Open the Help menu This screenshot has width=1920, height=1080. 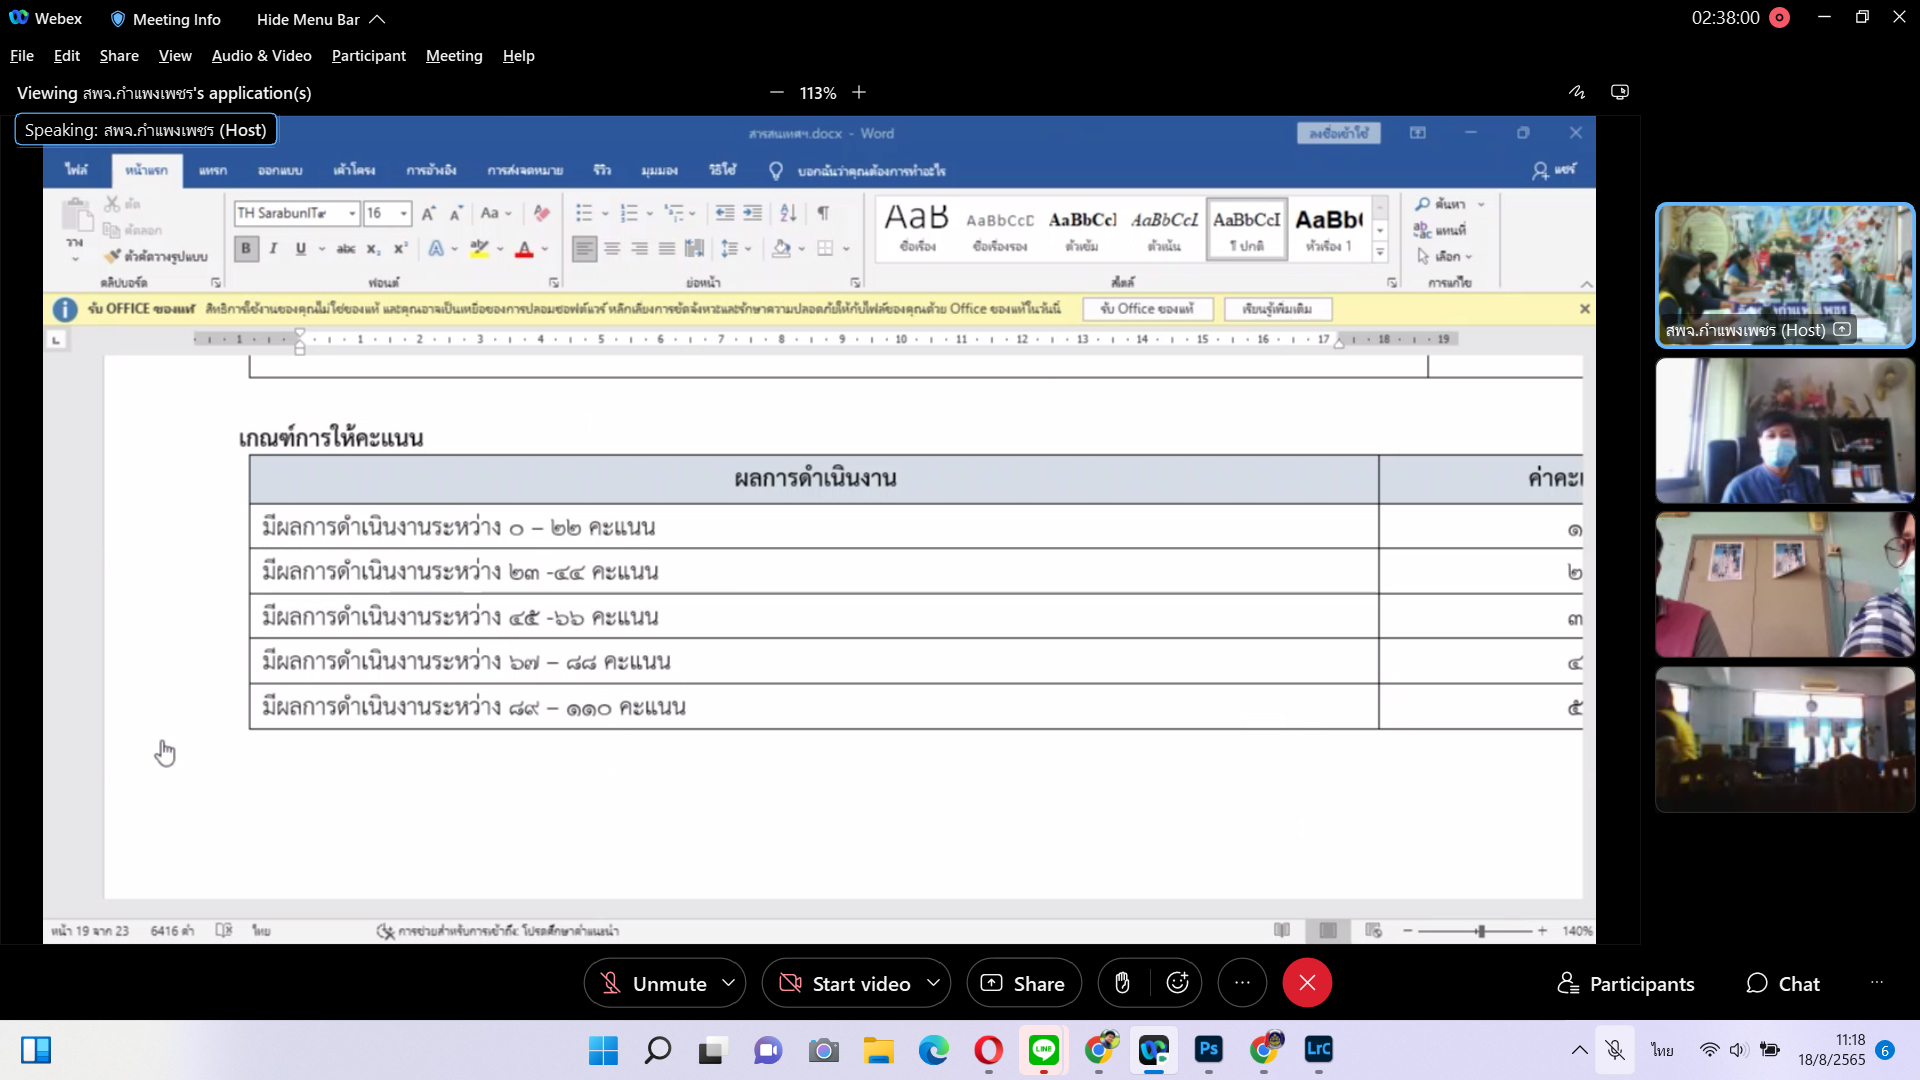[518, 56]
